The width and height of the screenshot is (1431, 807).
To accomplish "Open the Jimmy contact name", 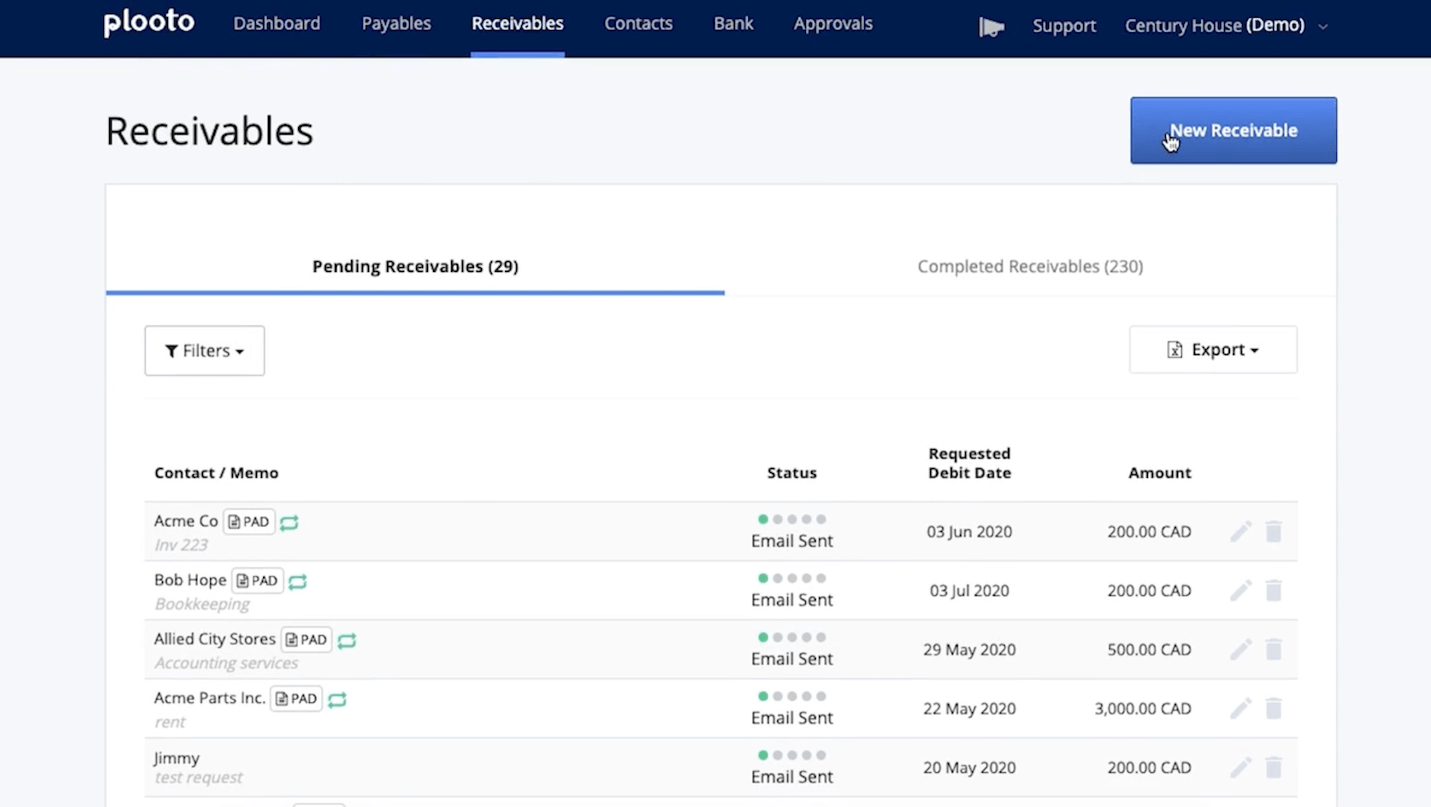I will point(177,758).
